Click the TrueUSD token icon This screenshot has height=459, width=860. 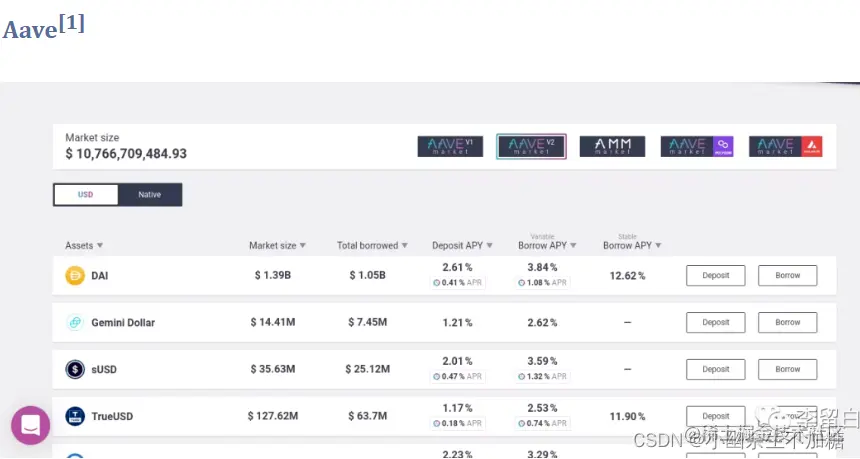[x=75, y=416]
